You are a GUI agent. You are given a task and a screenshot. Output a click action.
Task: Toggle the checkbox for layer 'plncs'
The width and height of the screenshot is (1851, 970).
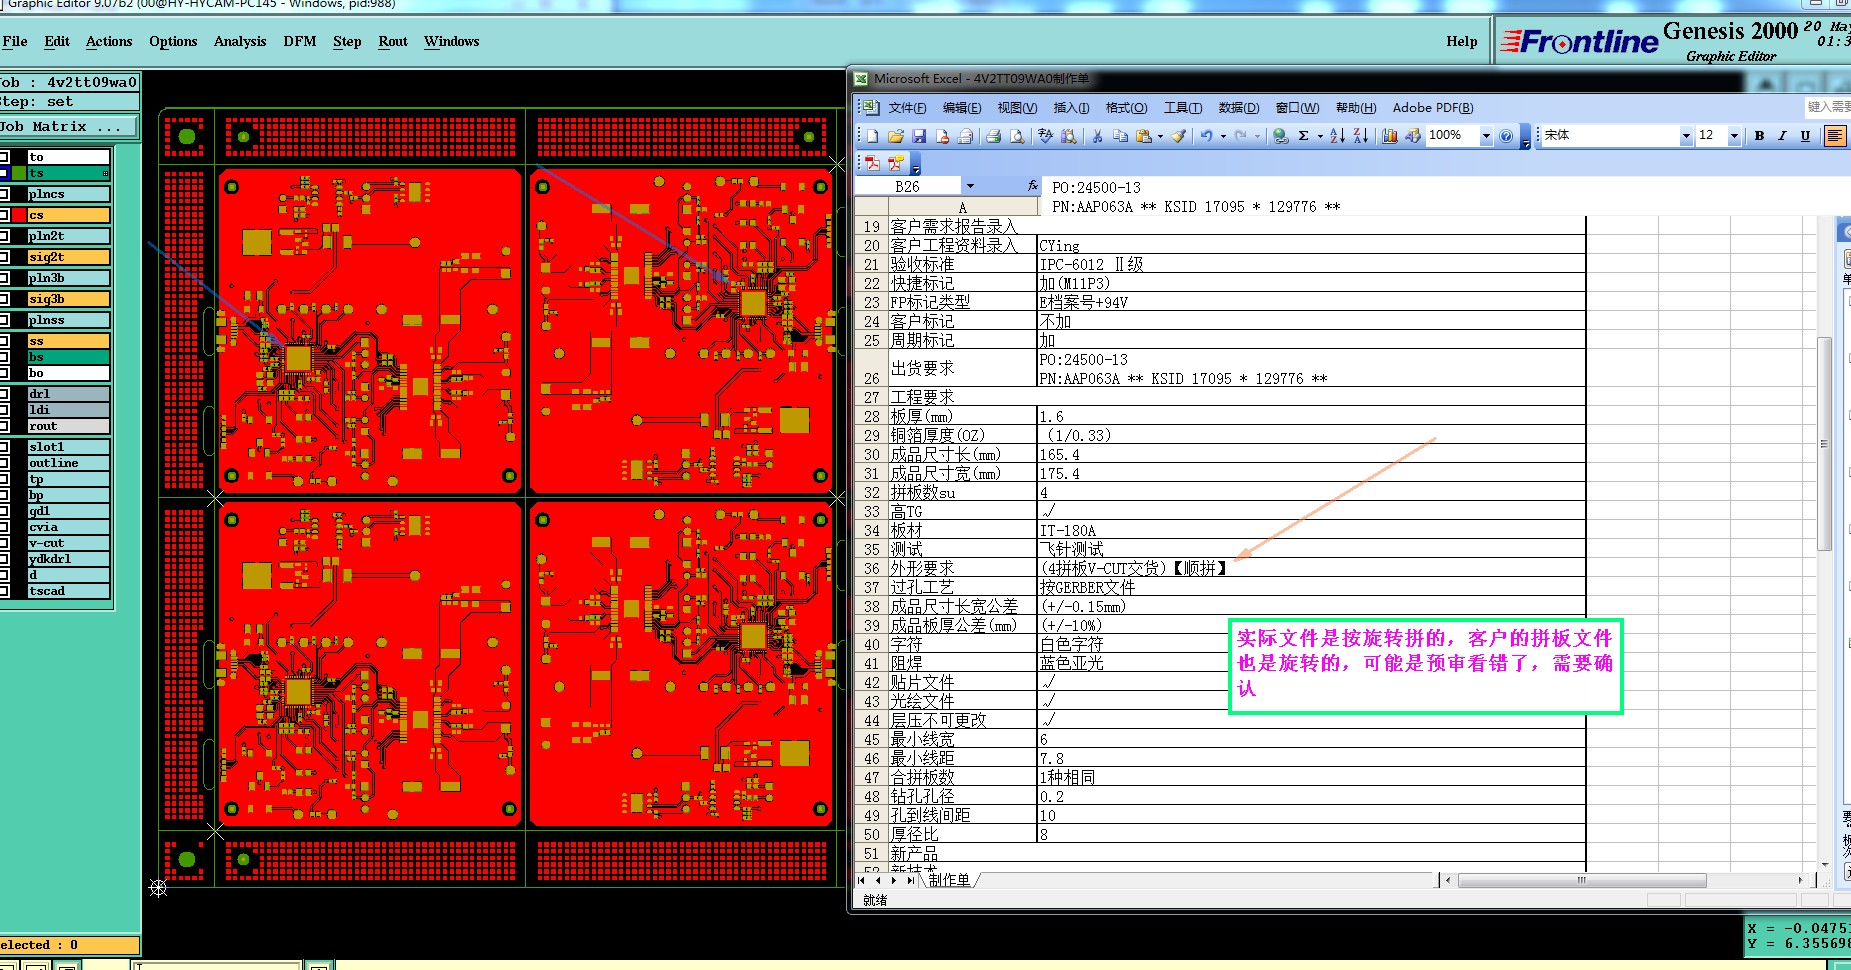[4, 194]
